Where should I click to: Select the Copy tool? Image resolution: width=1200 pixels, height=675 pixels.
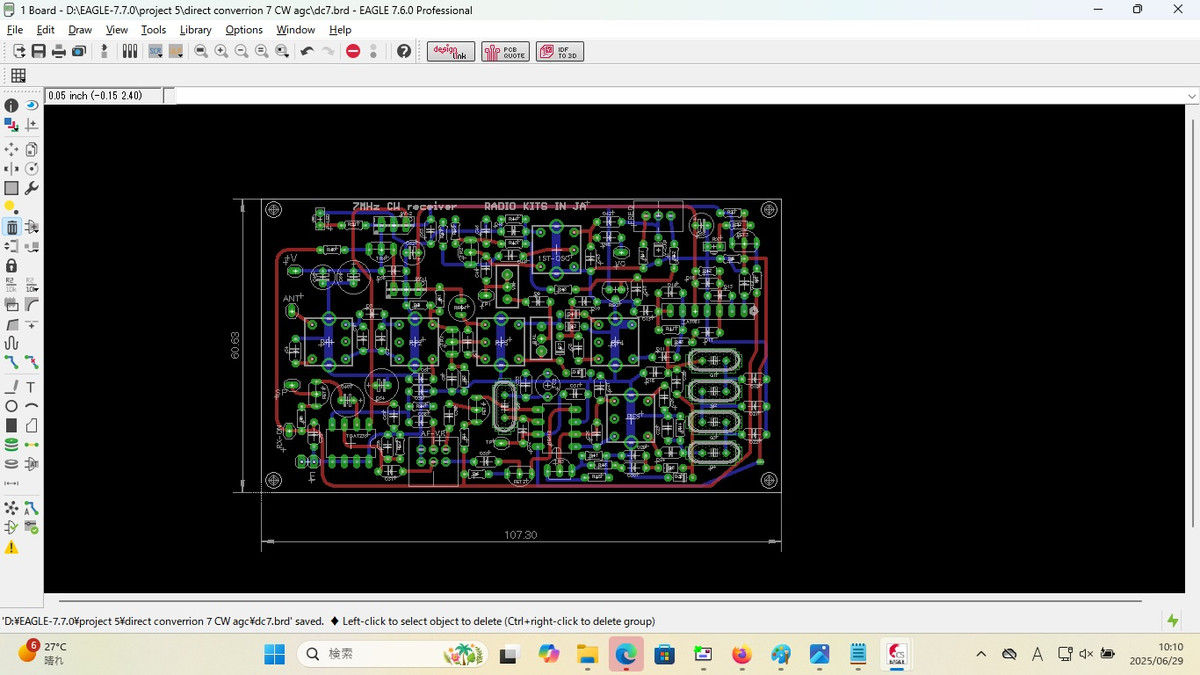pyautogui.click(x=32, y=149)
